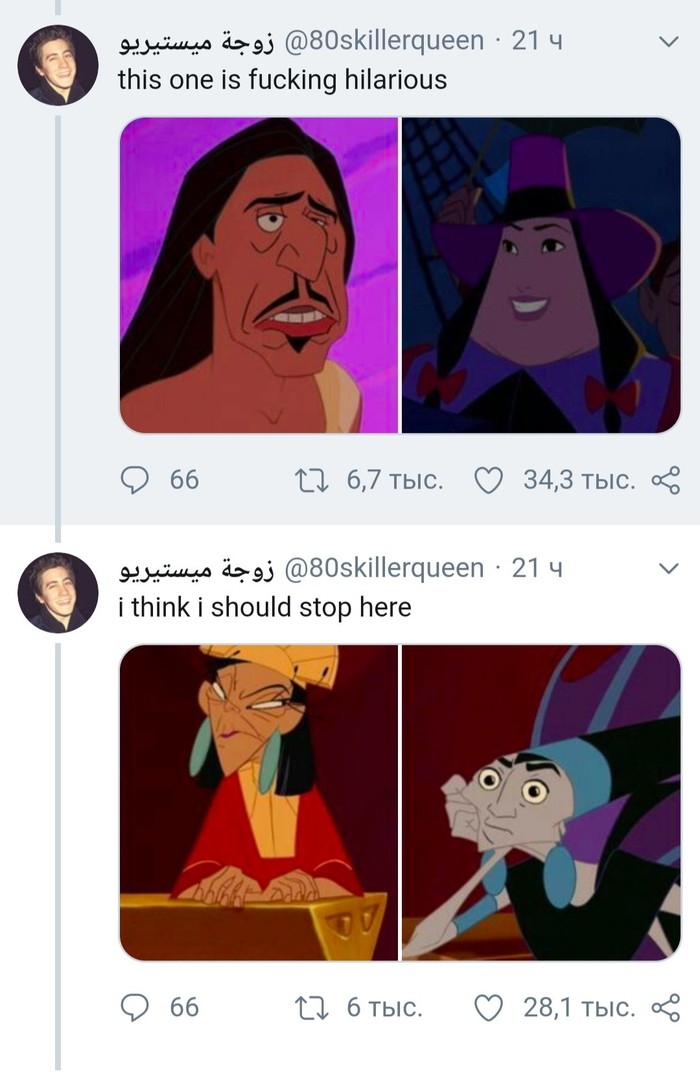Open first tweet's '21 ч' timestamp

point(536,42)
